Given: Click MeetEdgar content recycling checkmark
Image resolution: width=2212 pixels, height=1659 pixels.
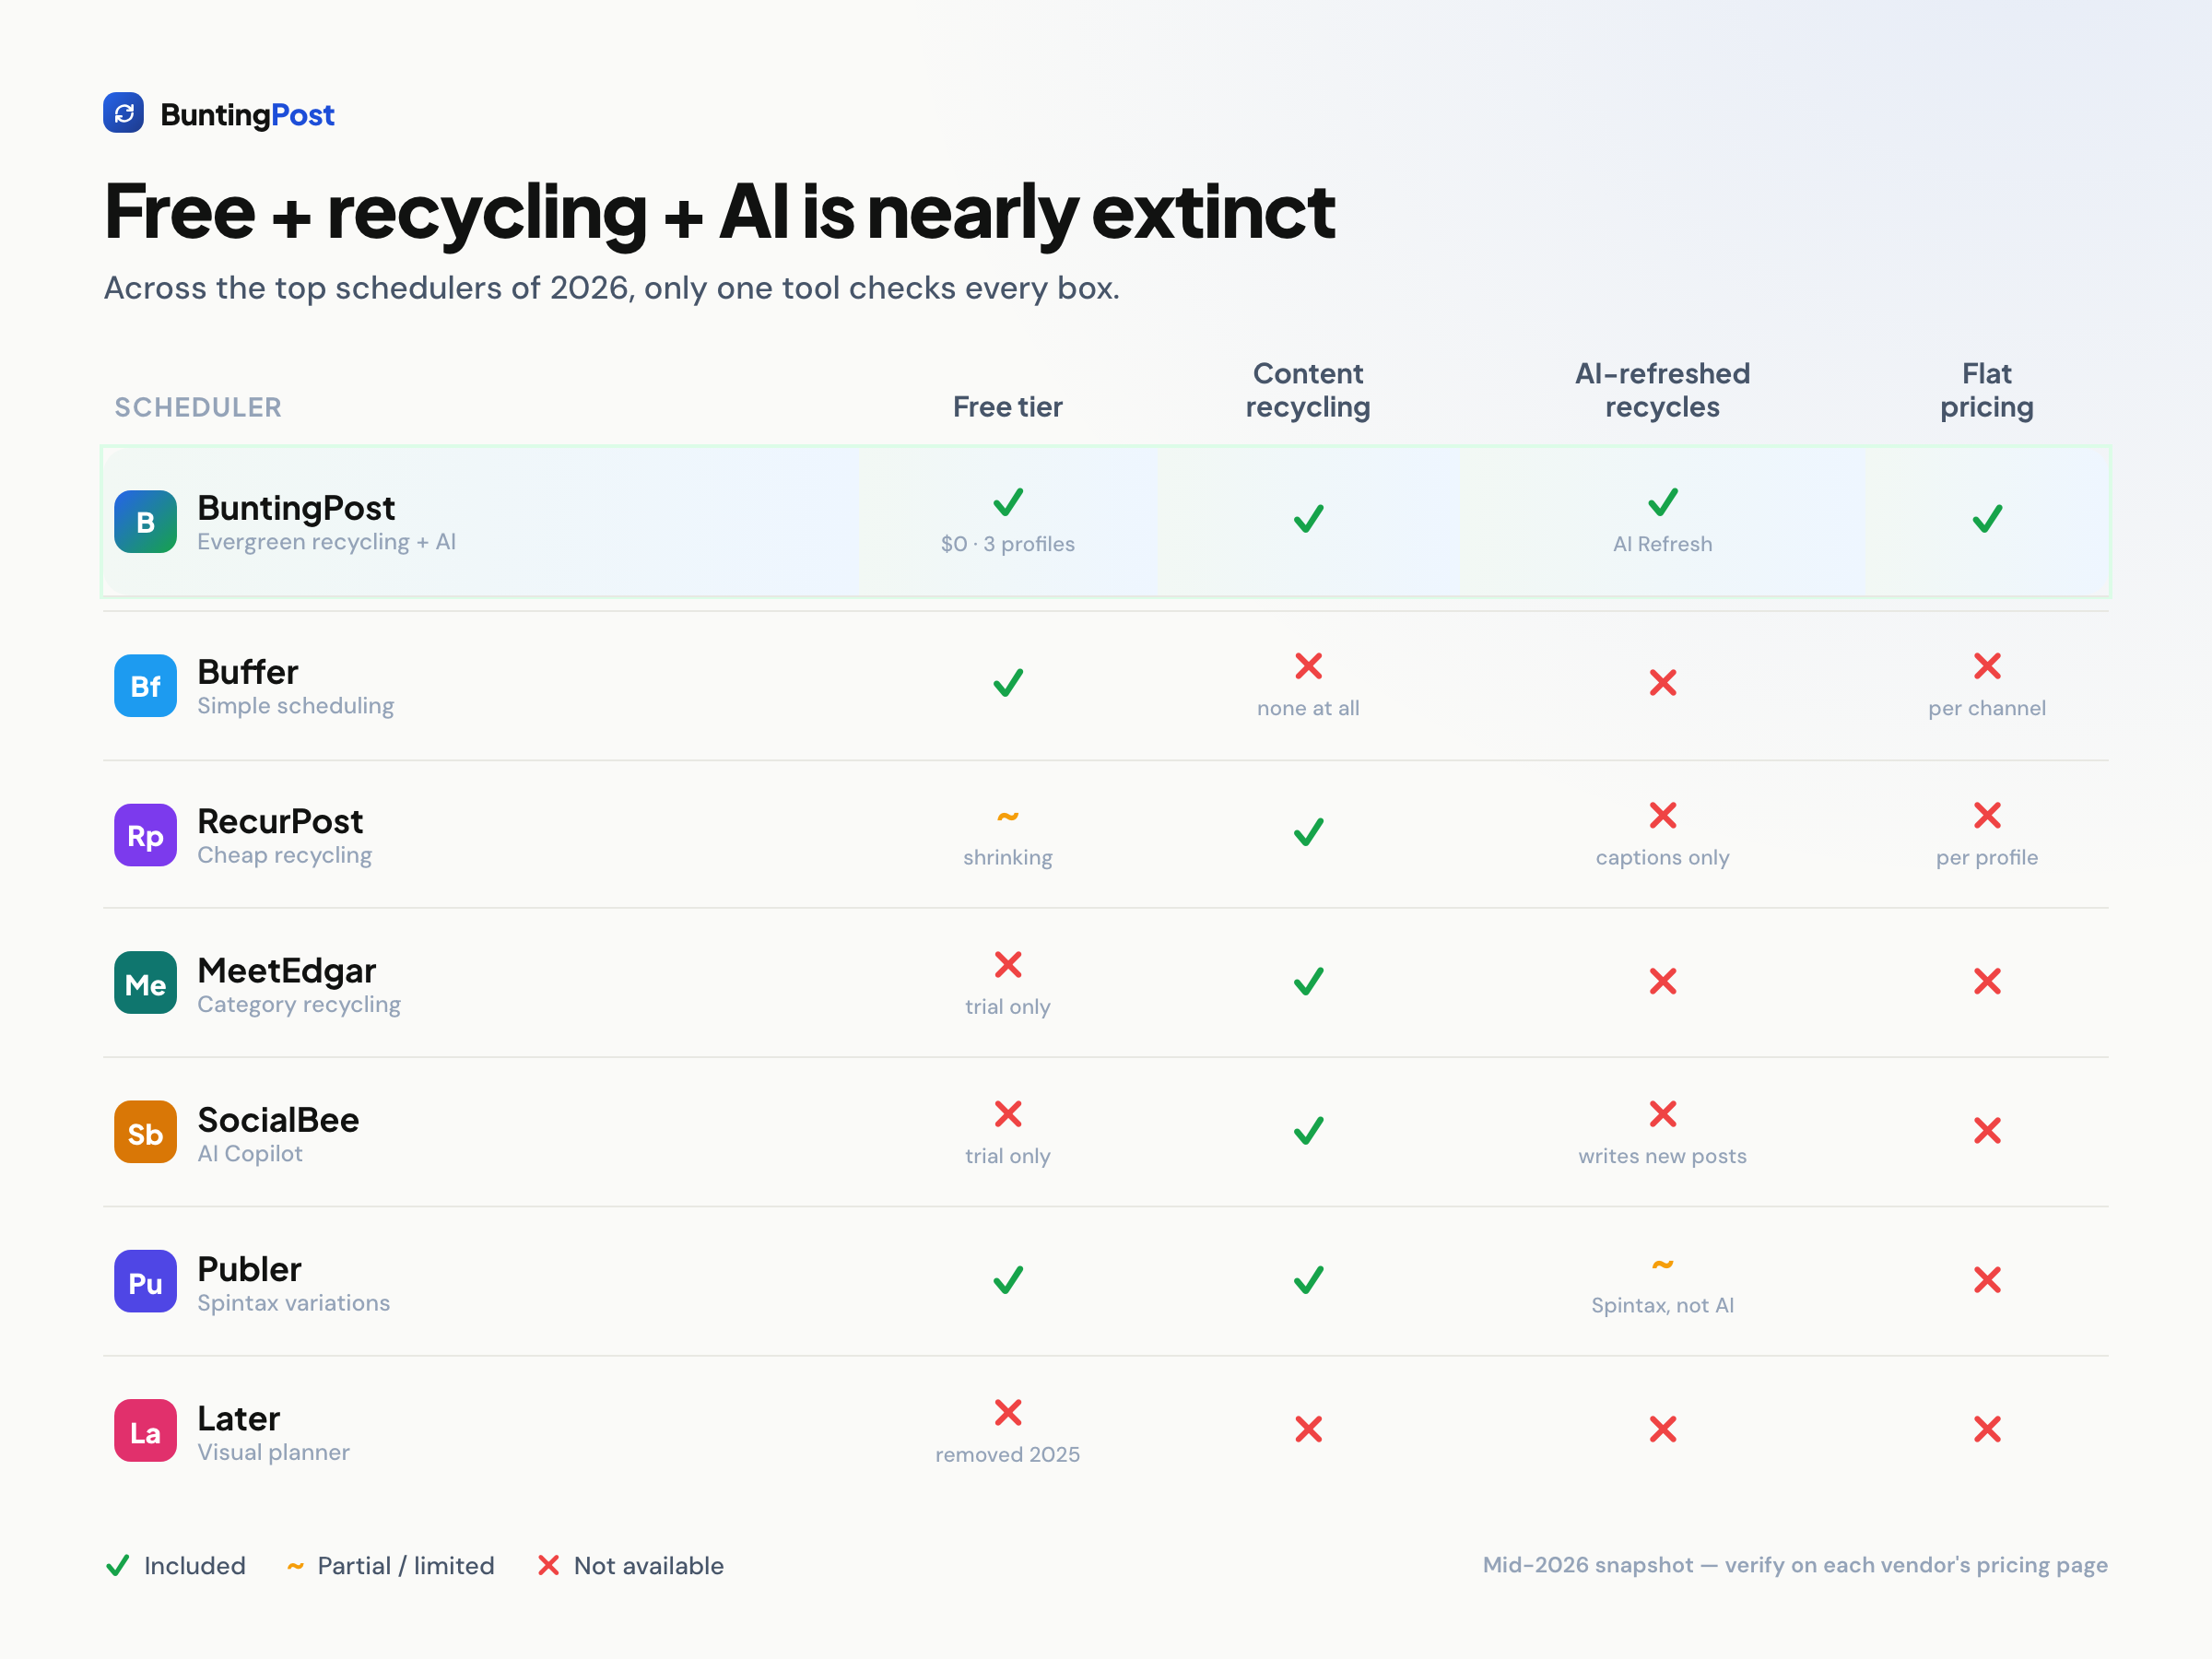Looking at the screenshot, I should (x=1308, y=981).
